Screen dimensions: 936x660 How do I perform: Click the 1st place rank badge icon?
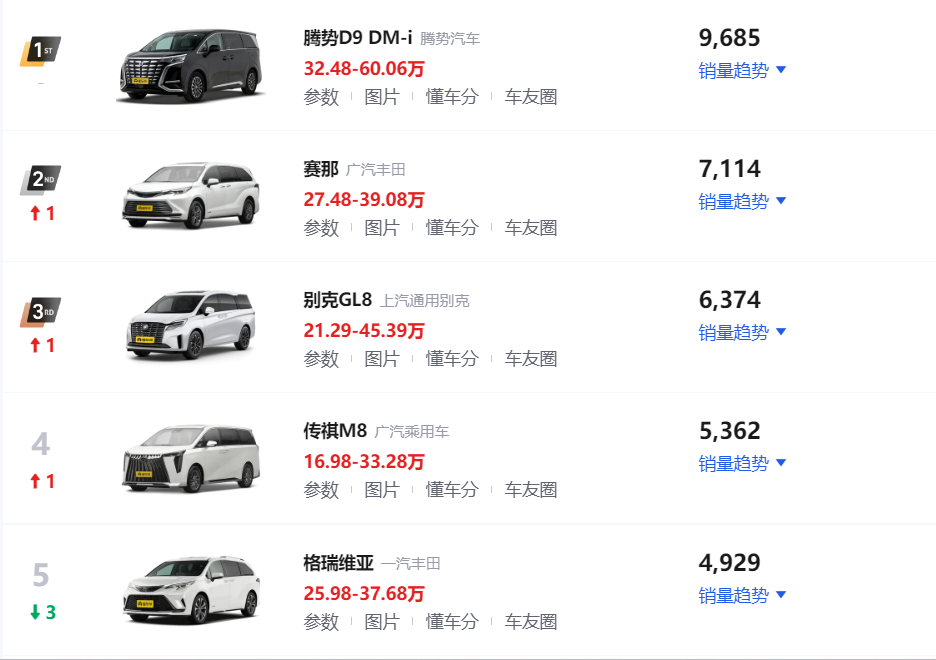point(40,50)
